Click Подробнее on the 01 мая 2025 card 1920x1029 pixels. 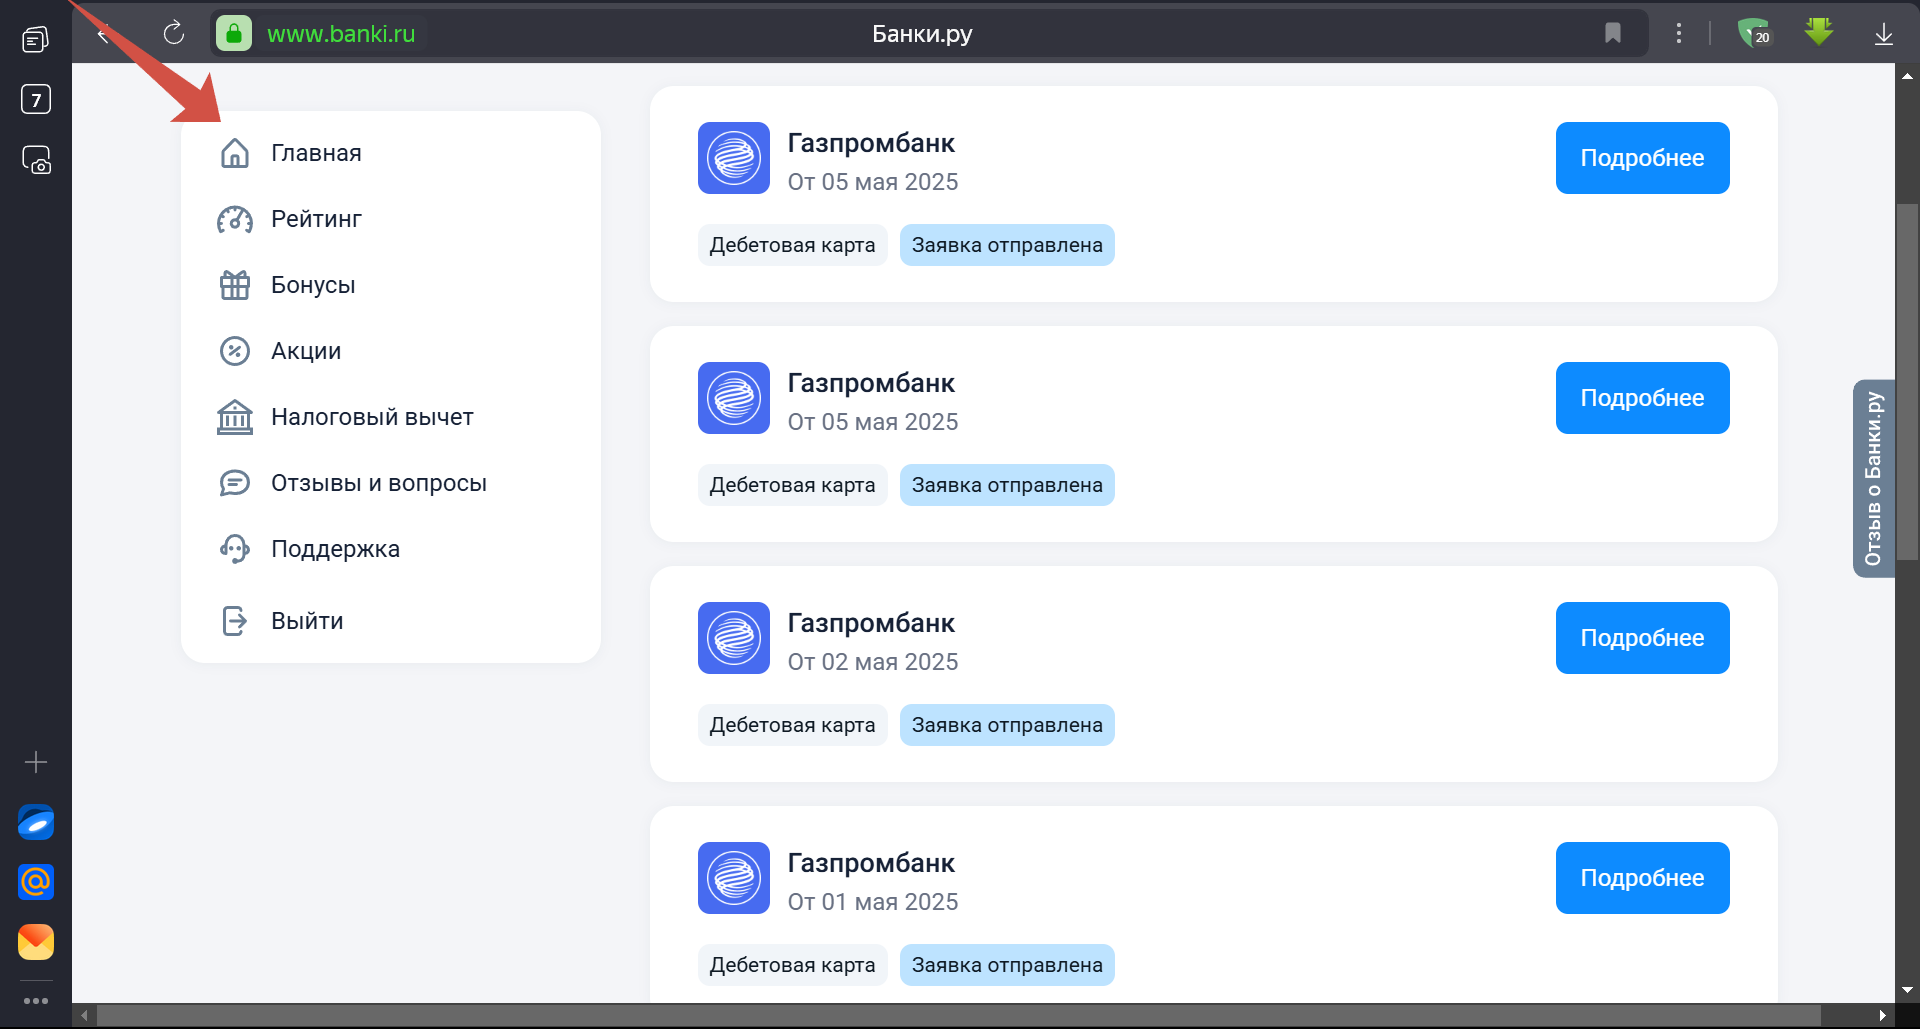pyautogui.click(x=1642, y=878)
